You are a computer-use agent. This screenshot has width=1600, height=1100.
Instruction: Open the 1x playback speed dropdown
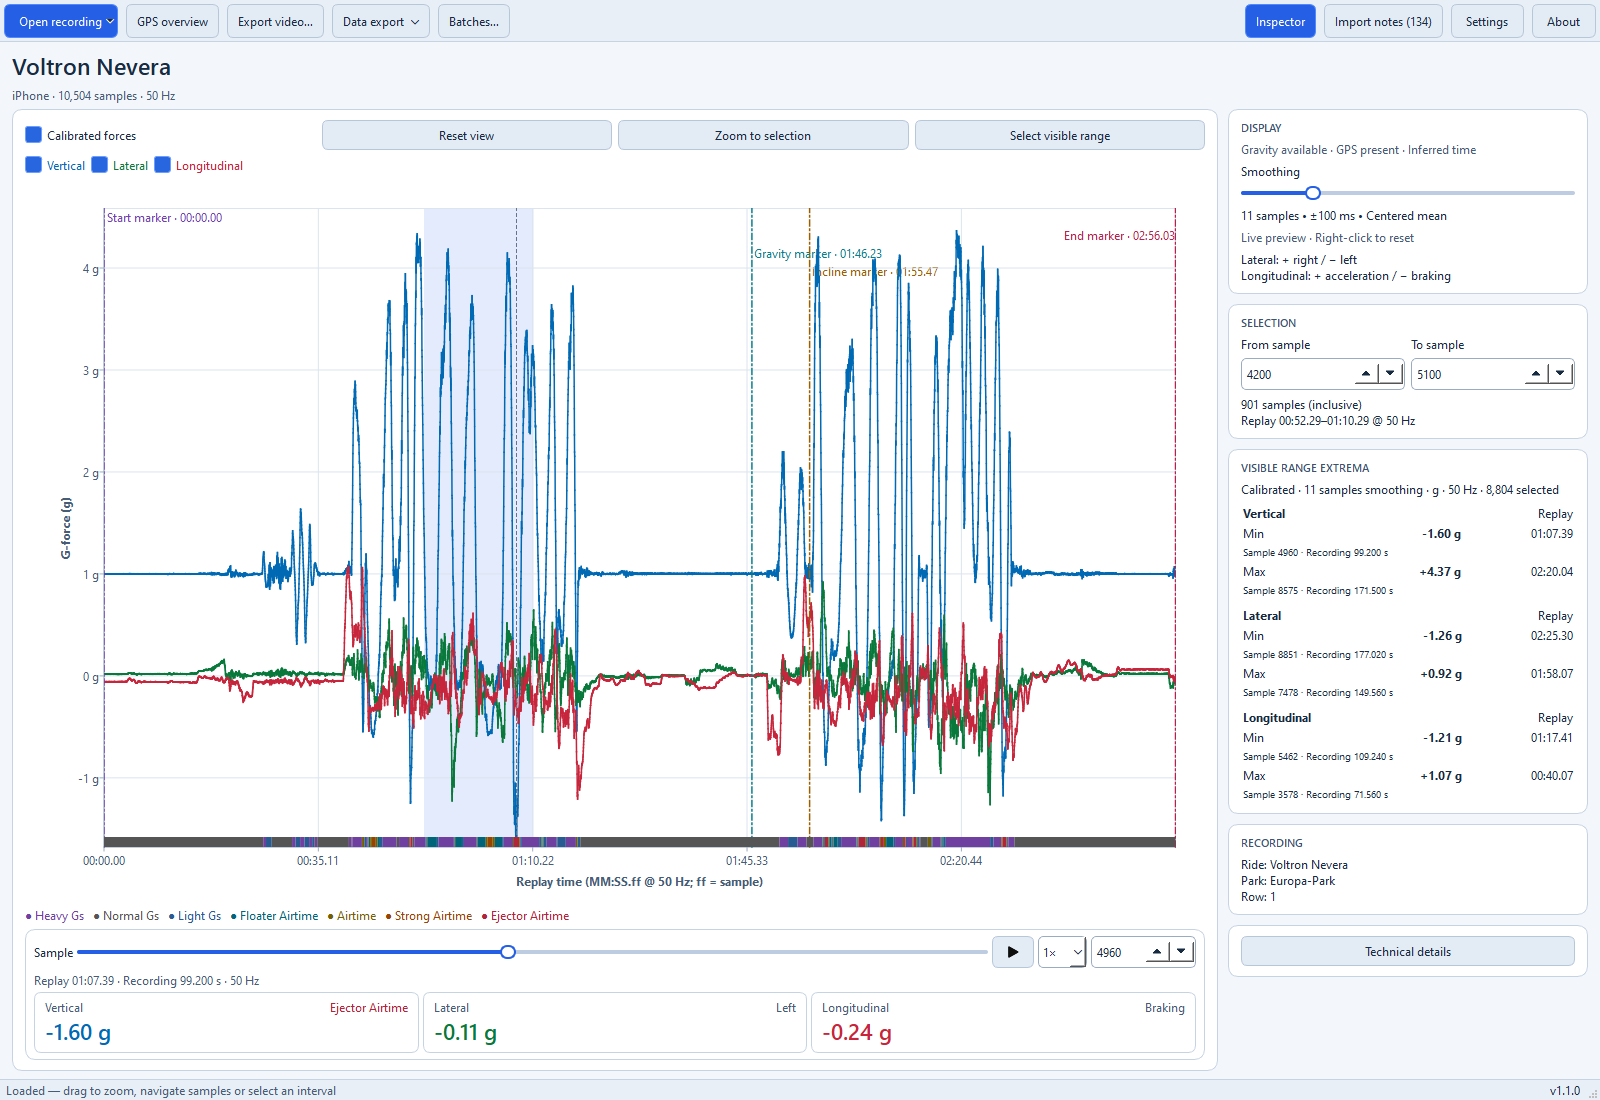point(1062,952)
